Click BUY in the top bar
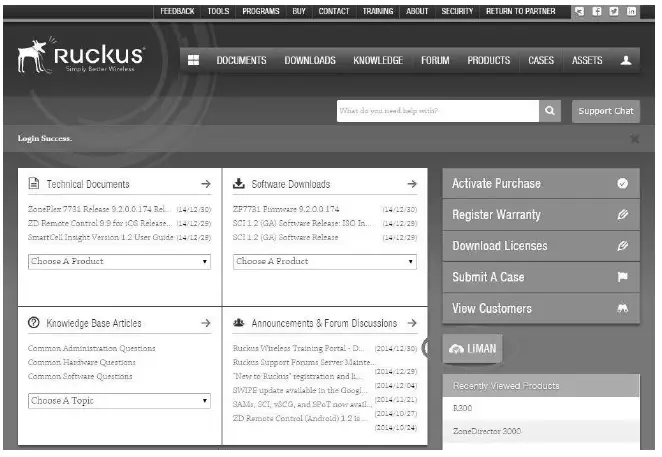The height and width of the screenshot is (457, 662). (299, 11)
